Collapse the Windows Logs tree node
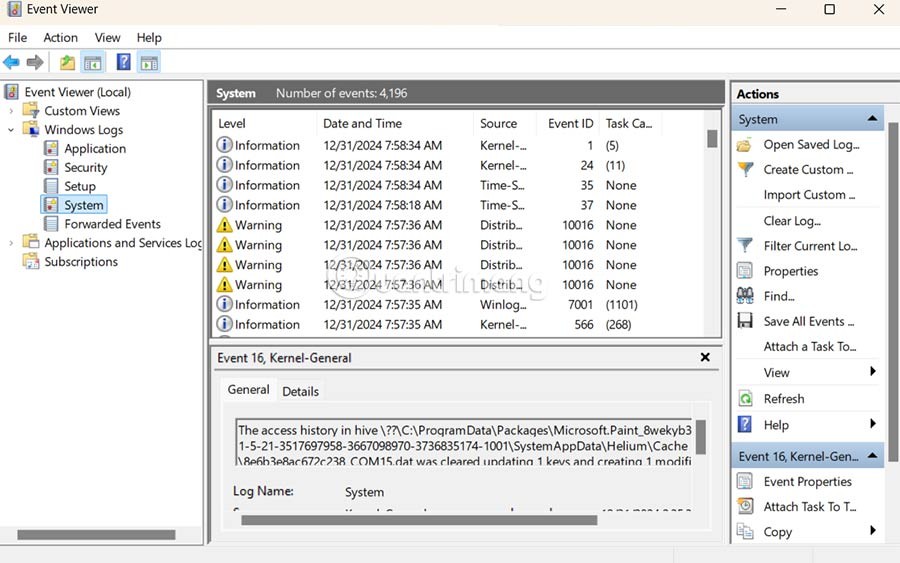Viewport: 900px width, 563px height. tap(11, 130)
